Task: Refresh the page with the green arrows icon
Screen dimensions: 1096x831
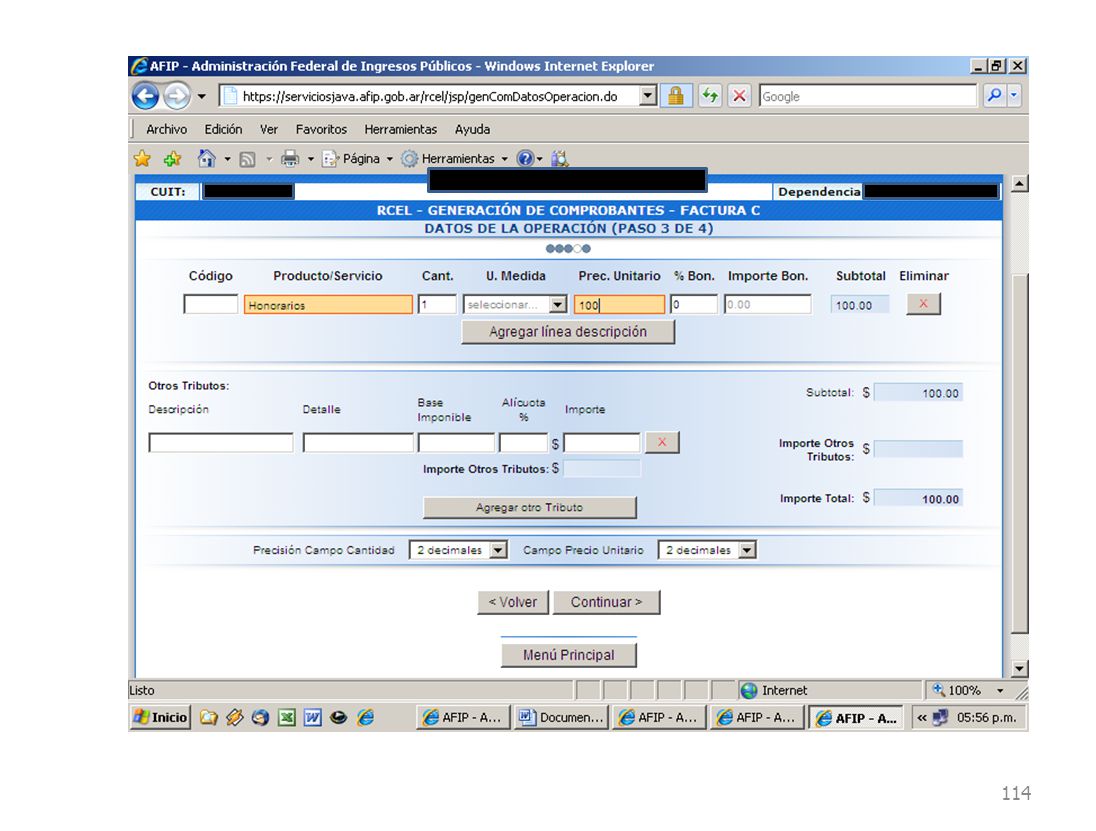Action: 710,96
